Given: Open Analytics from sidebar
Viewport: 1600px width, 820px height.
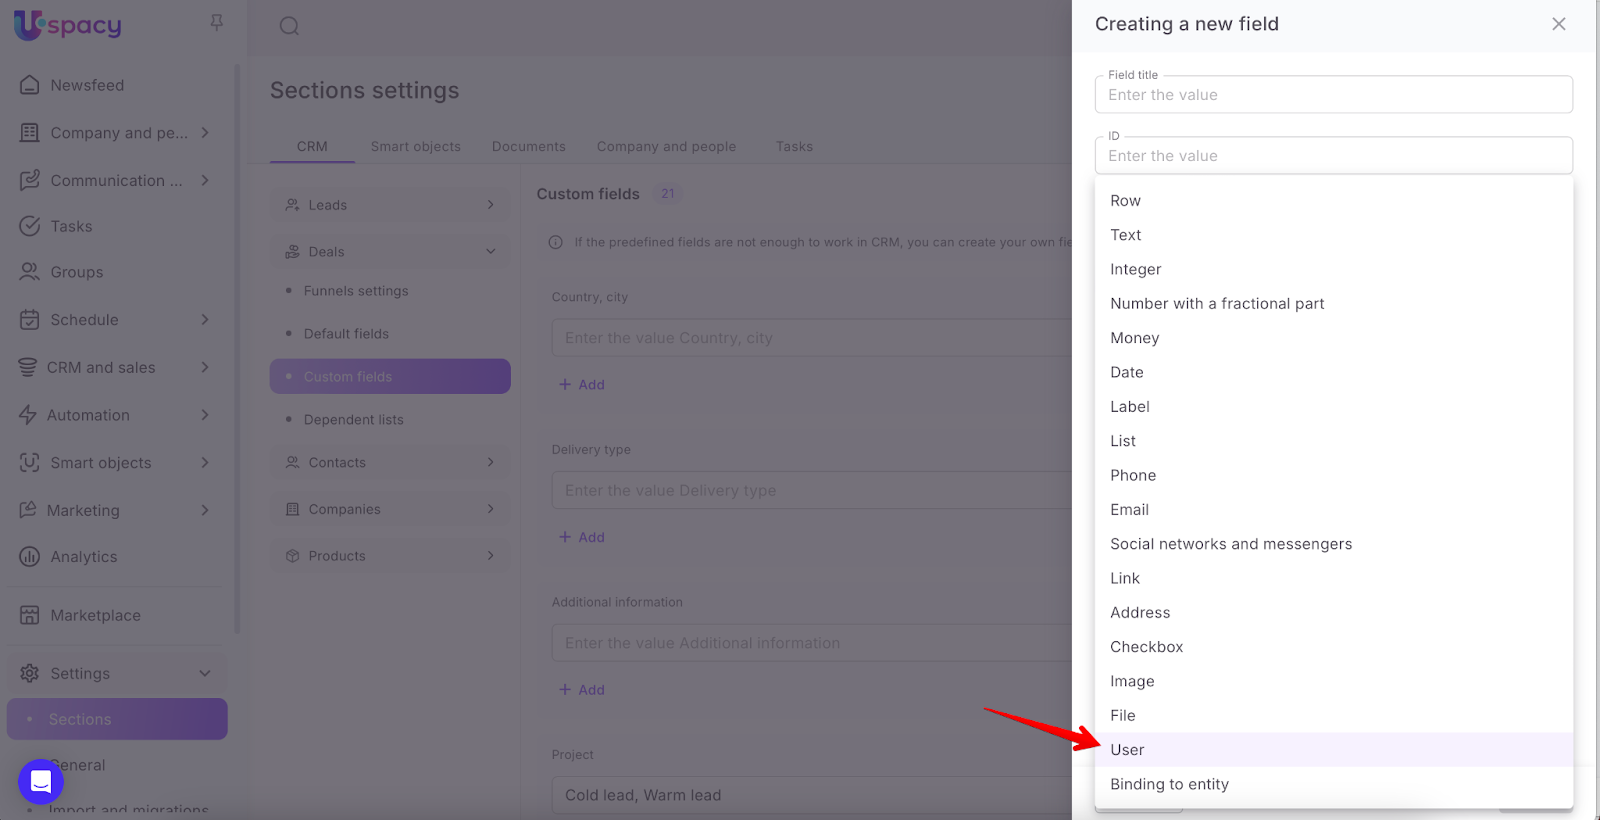Looking at the screenshot, I should point(83,557).
